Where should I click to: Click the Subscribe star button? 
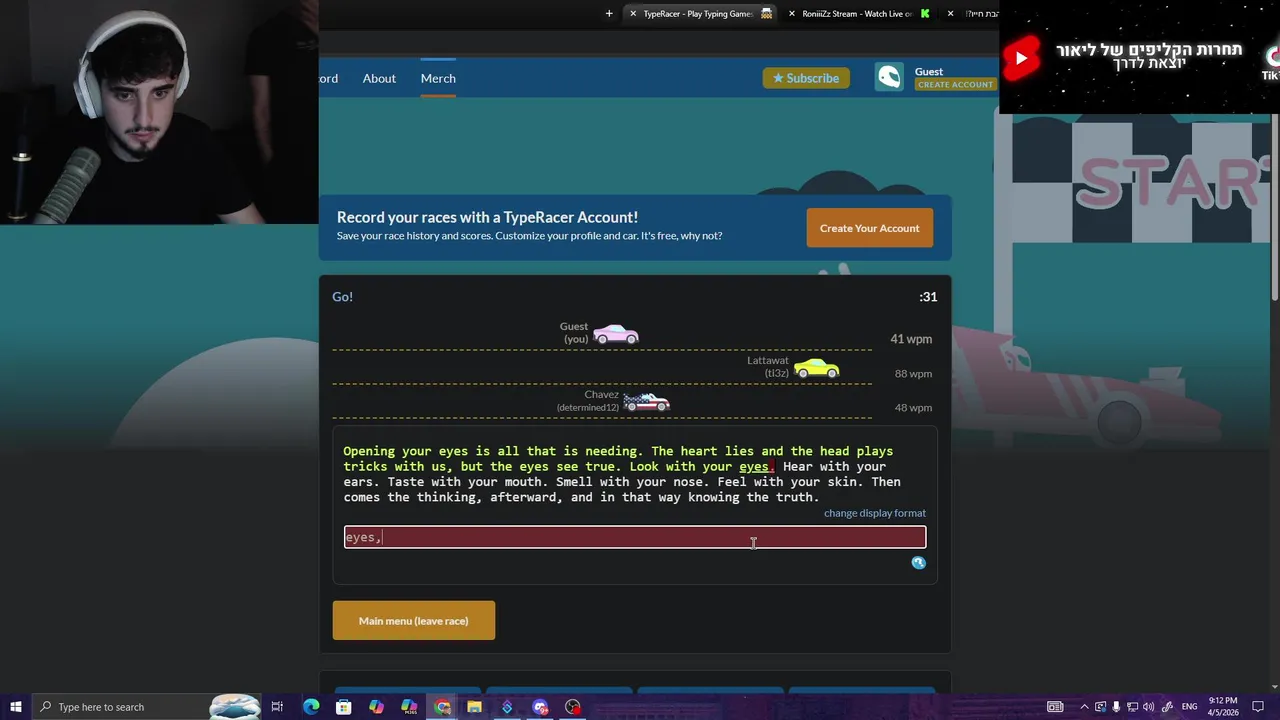806,78
